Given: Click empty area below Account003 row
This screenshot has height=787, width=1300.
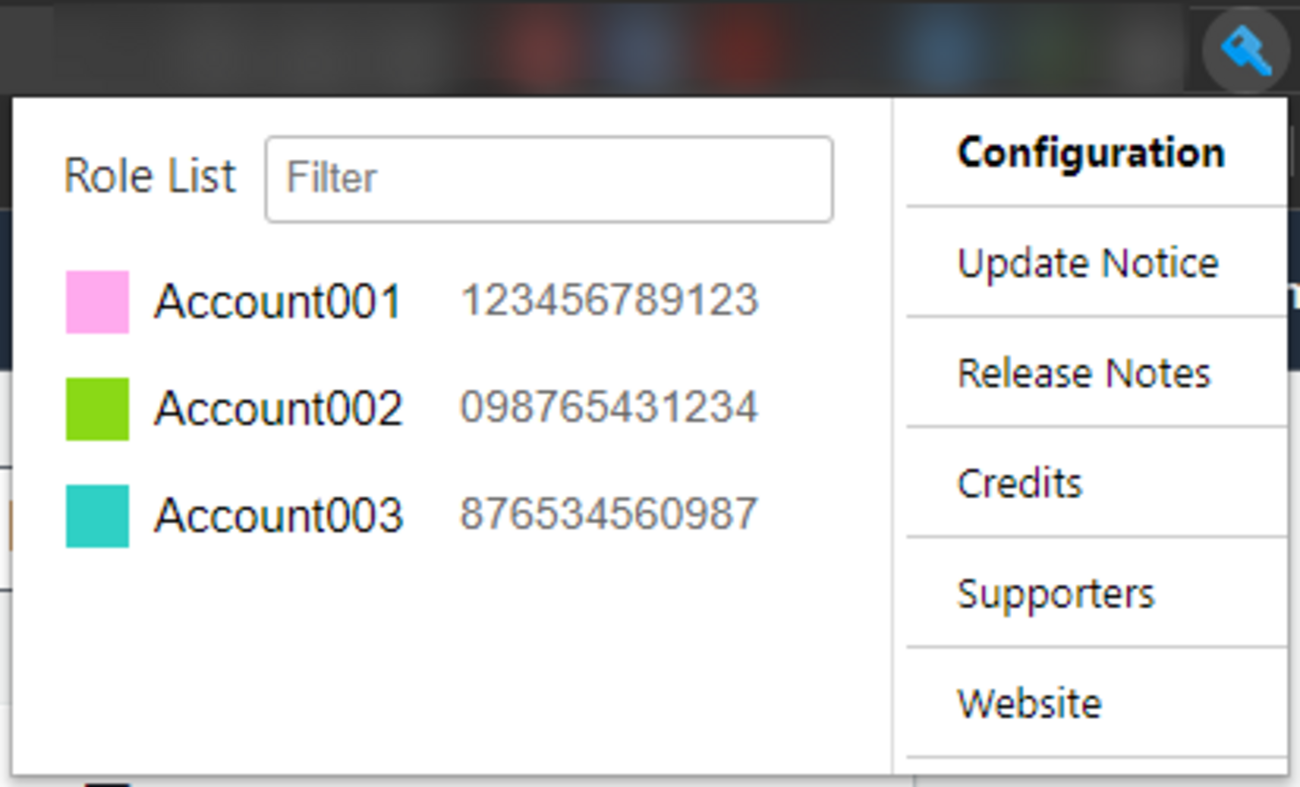Looking at the screenshot, I should click(x=450, y=660).
